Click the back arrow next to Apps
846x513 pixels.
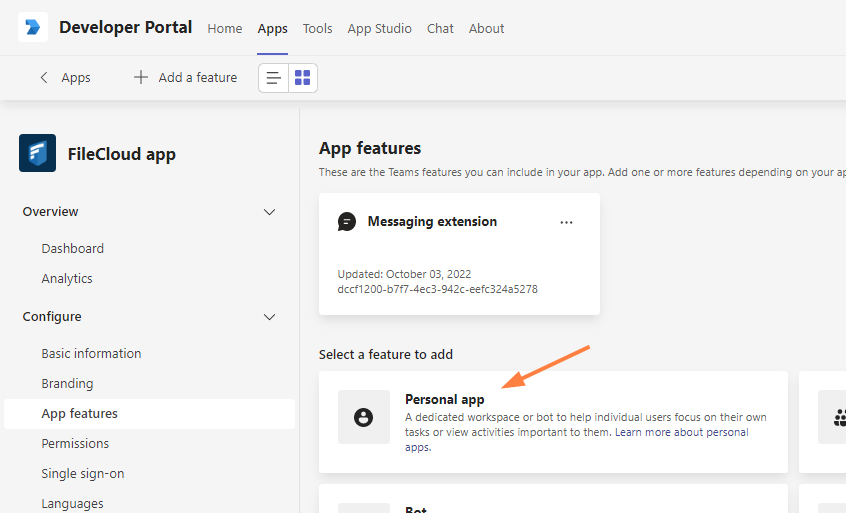point(43,78)
